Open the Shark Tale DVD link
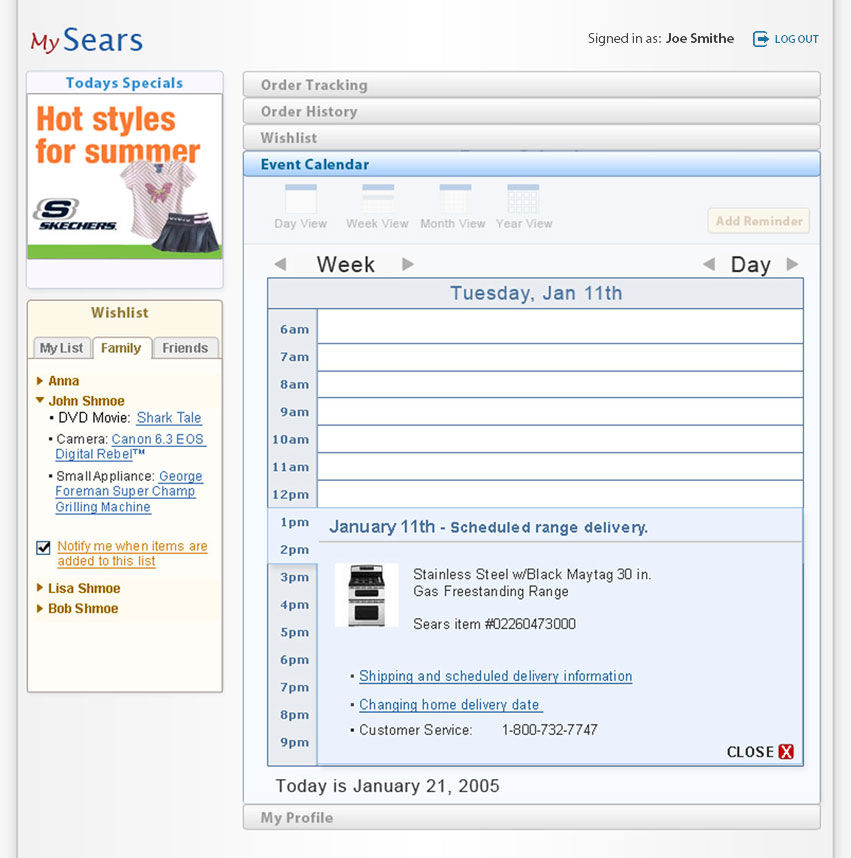The height and width of the screenshot is (858, 851). [168, 418]
